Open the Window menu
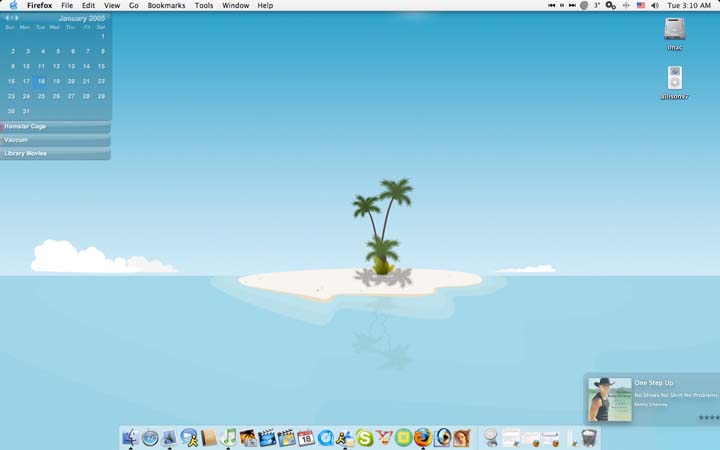The height and width of the screenshot is (450, 720). [236, 6]
